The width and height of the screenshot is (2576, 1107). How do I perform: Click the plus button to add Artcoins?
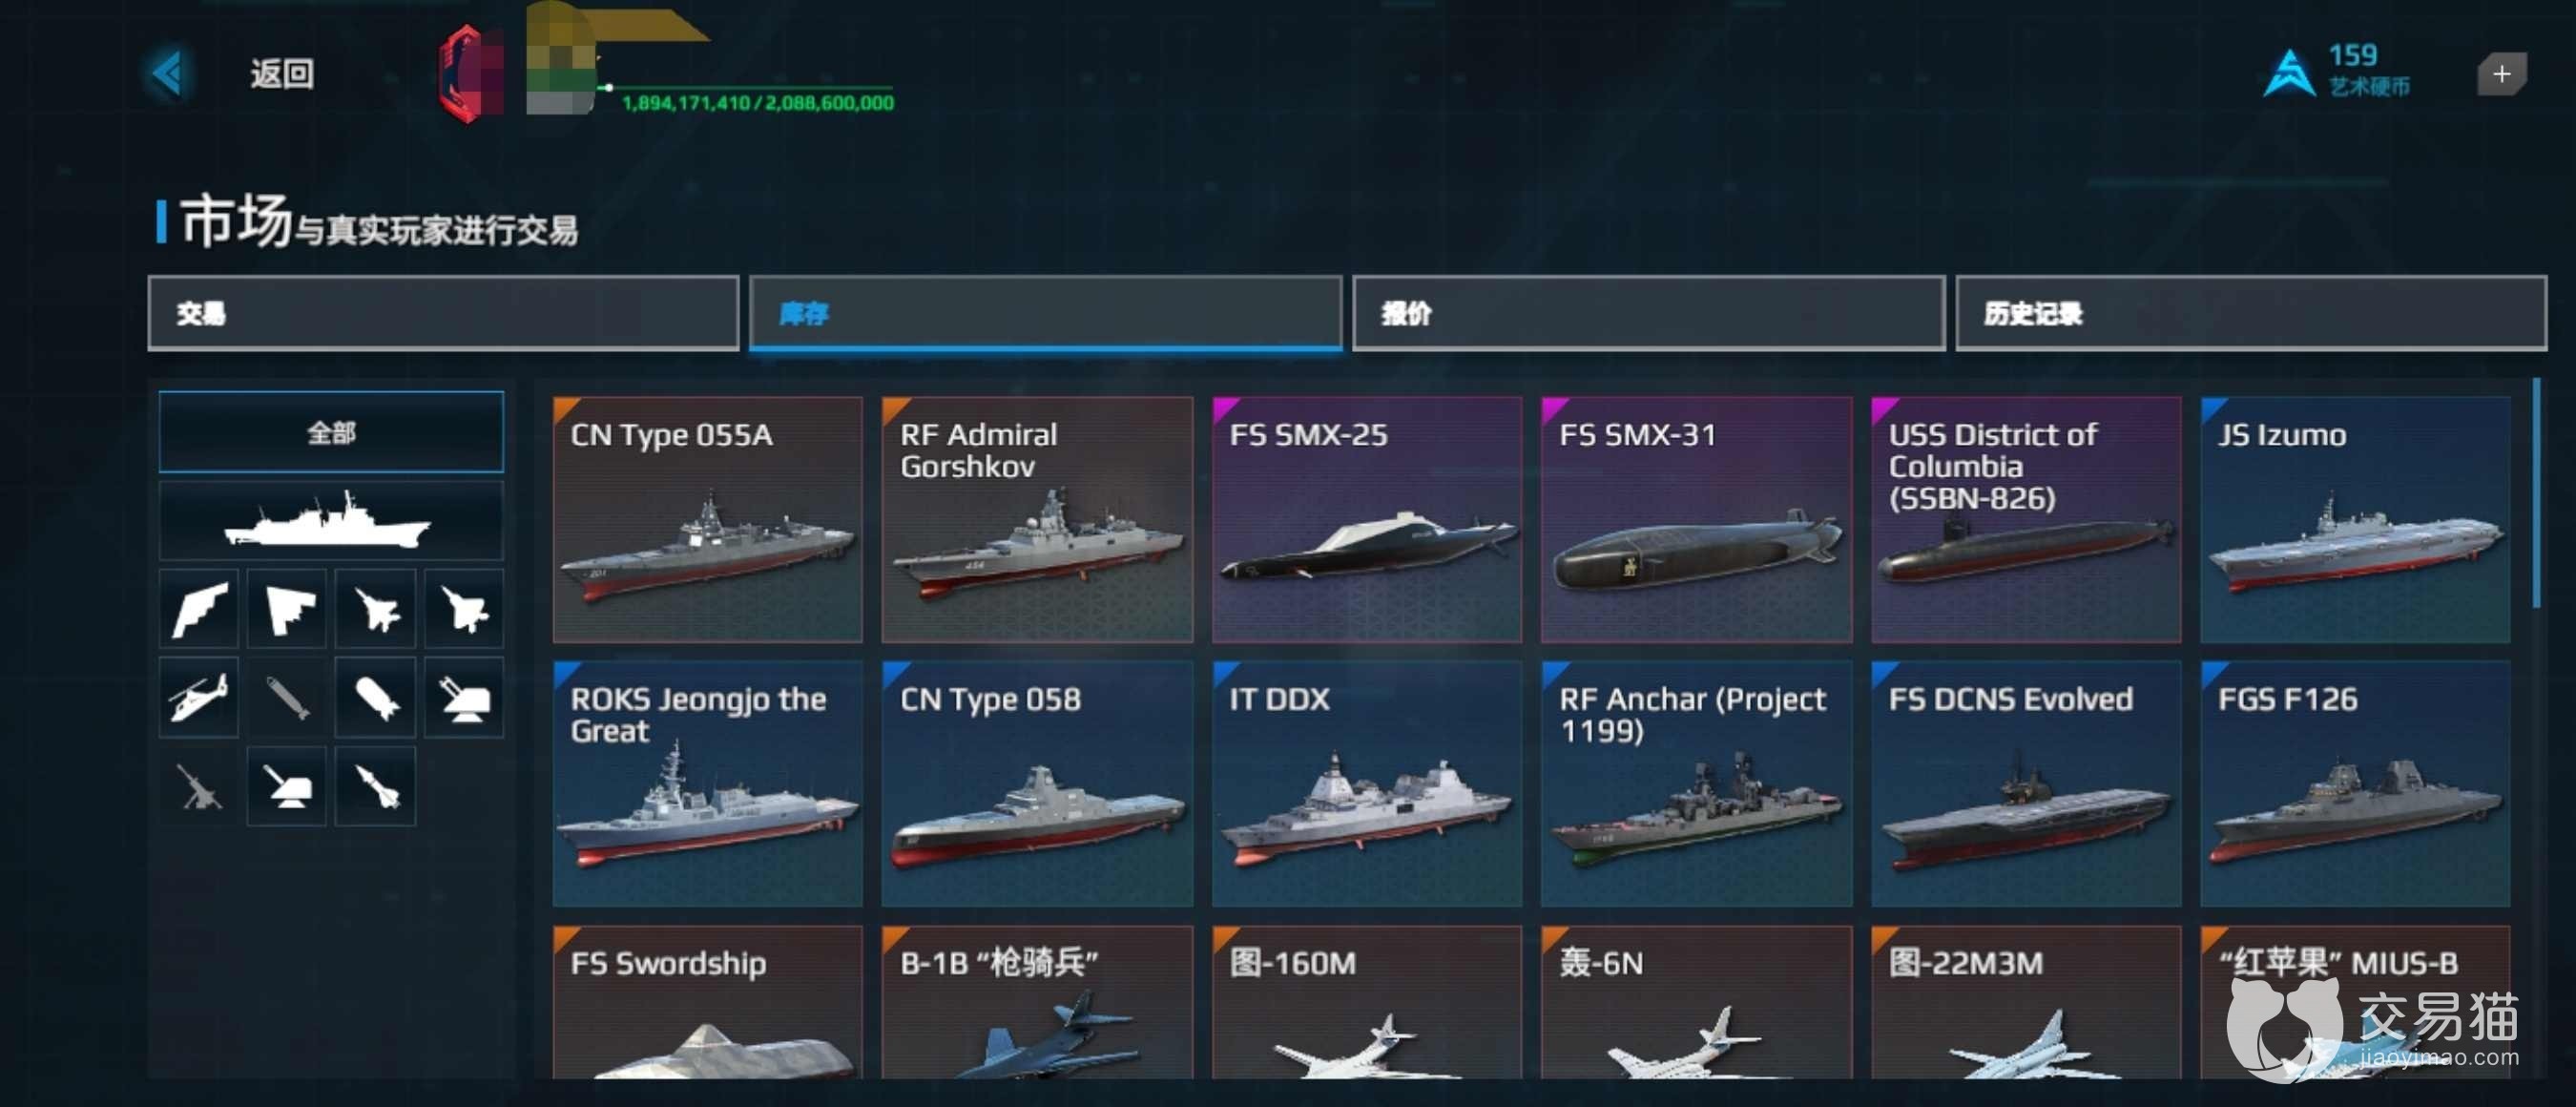click(x=2501, y=74)
